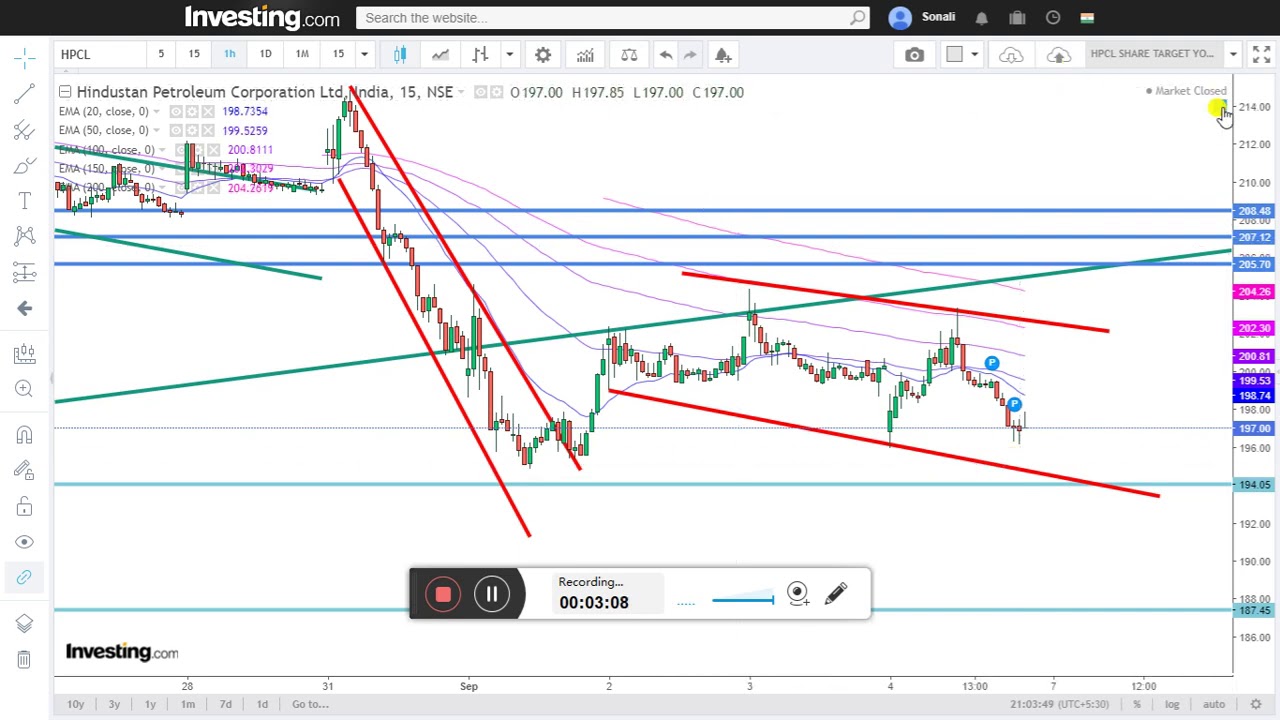Select the 5 minute interval
This screenshot has height=720, width=1280.
161,54
